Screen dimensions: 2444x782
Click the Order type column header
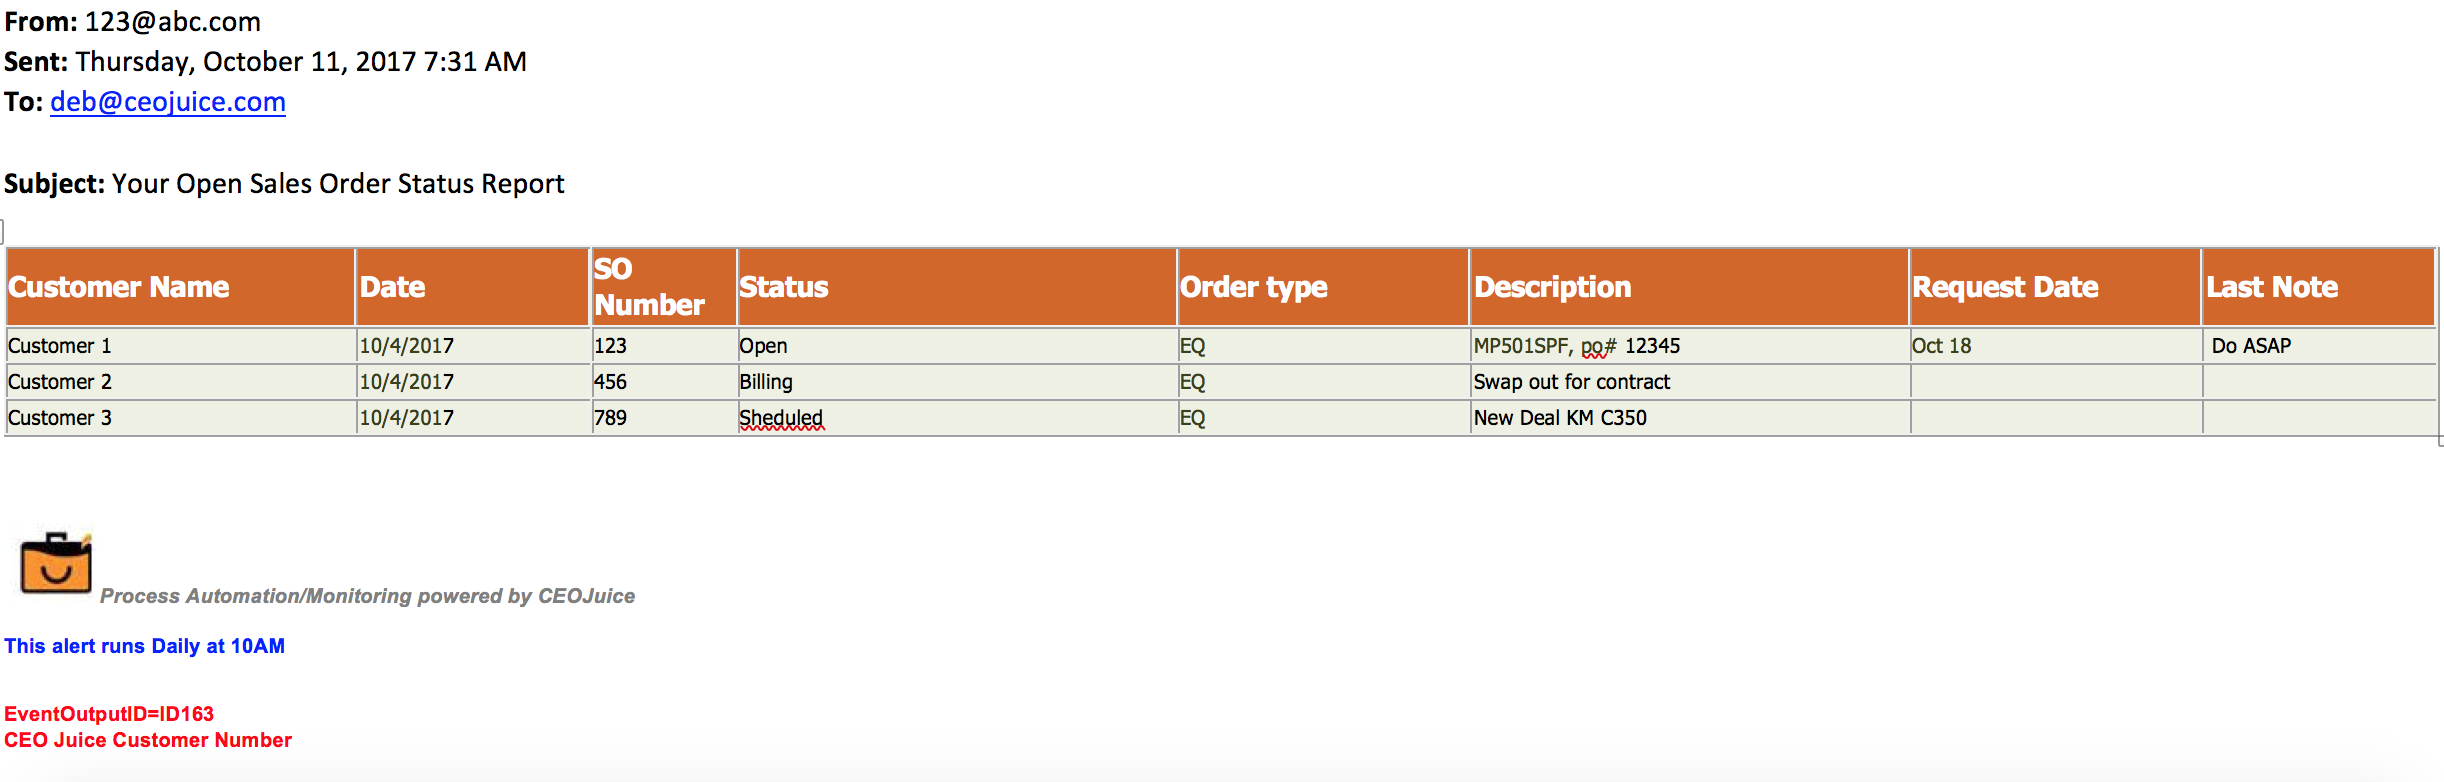pos(1323,287)
